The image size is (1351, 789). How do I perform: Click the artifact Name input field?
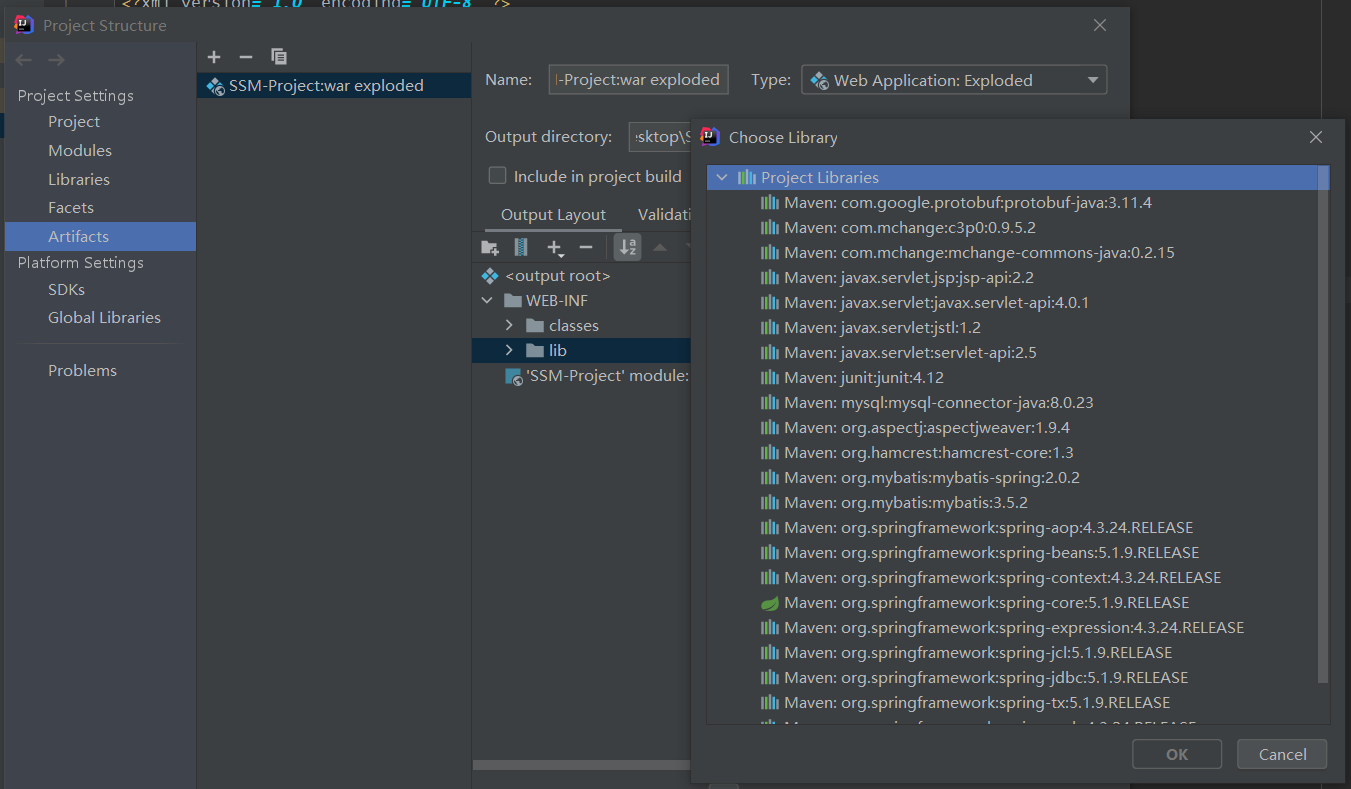coord(638,80)
